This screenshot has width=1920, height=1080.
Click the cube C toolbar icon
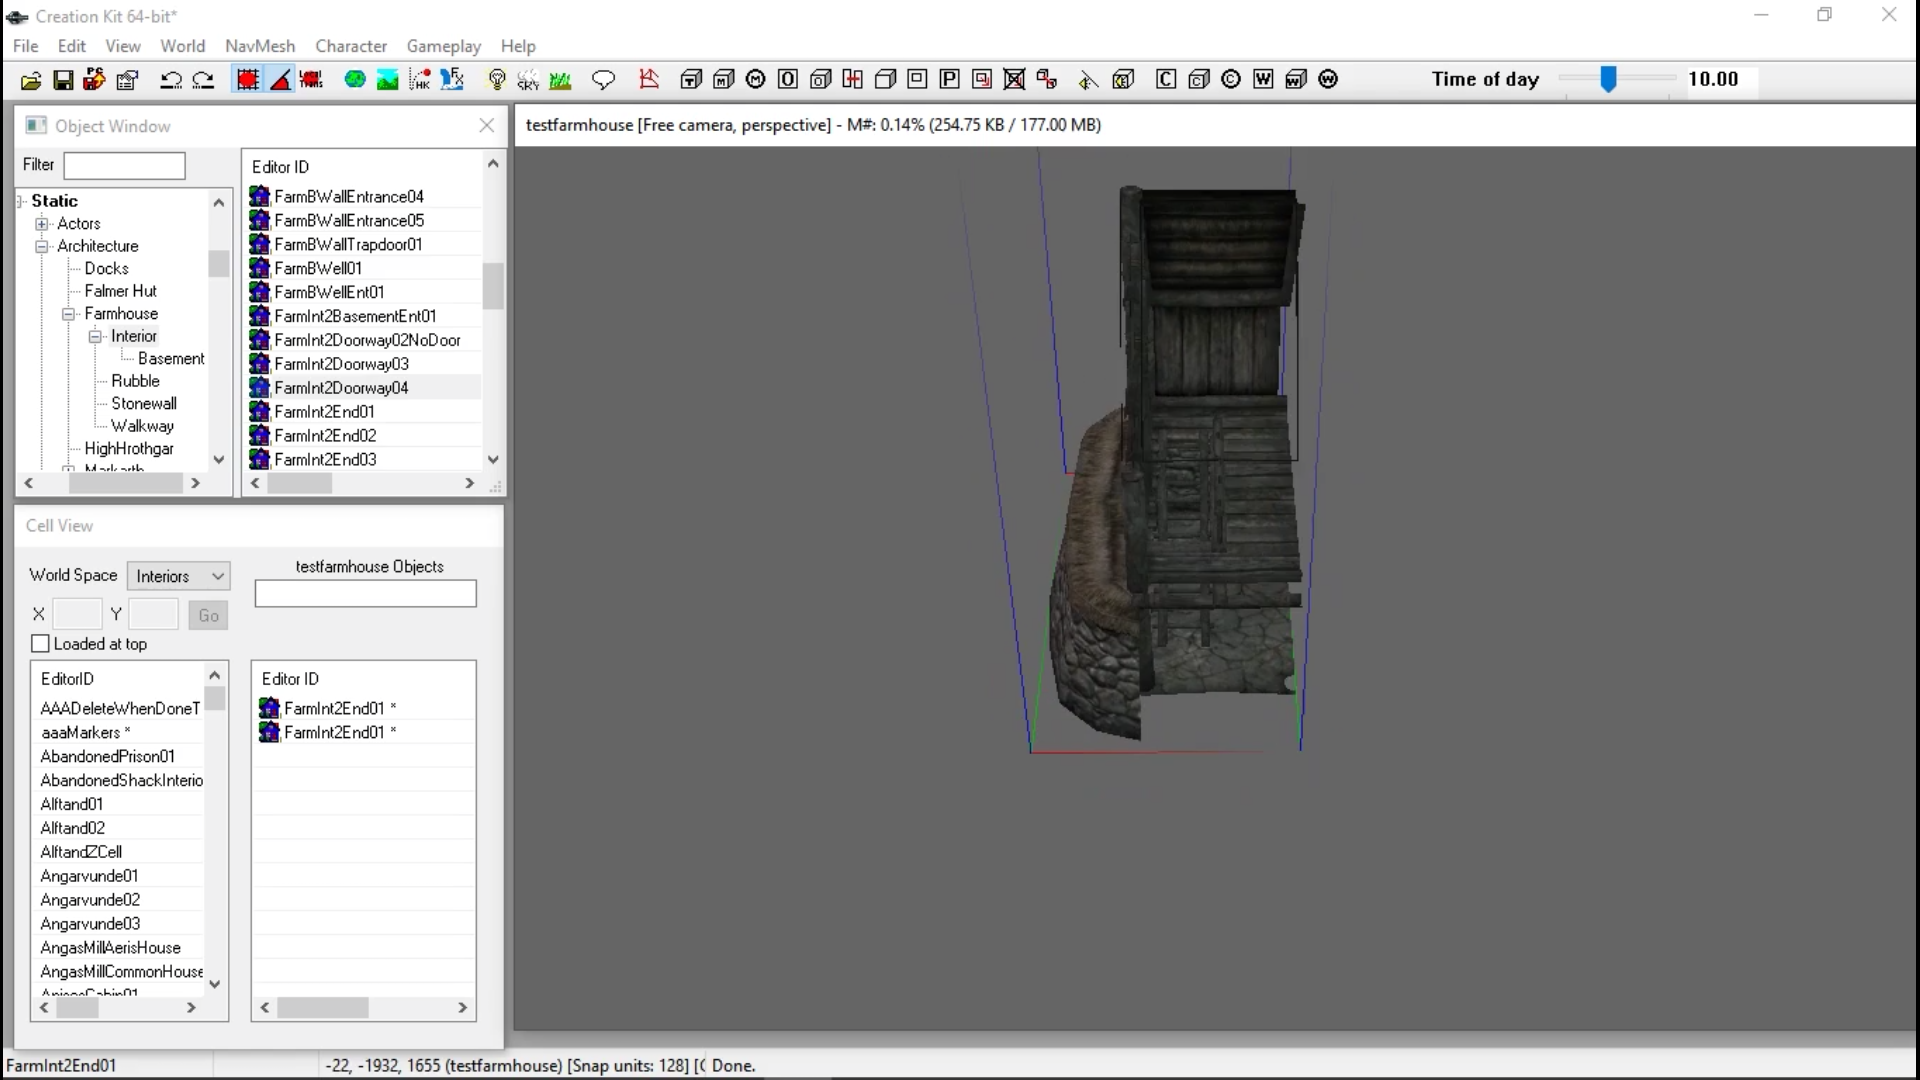(1199, 80)
